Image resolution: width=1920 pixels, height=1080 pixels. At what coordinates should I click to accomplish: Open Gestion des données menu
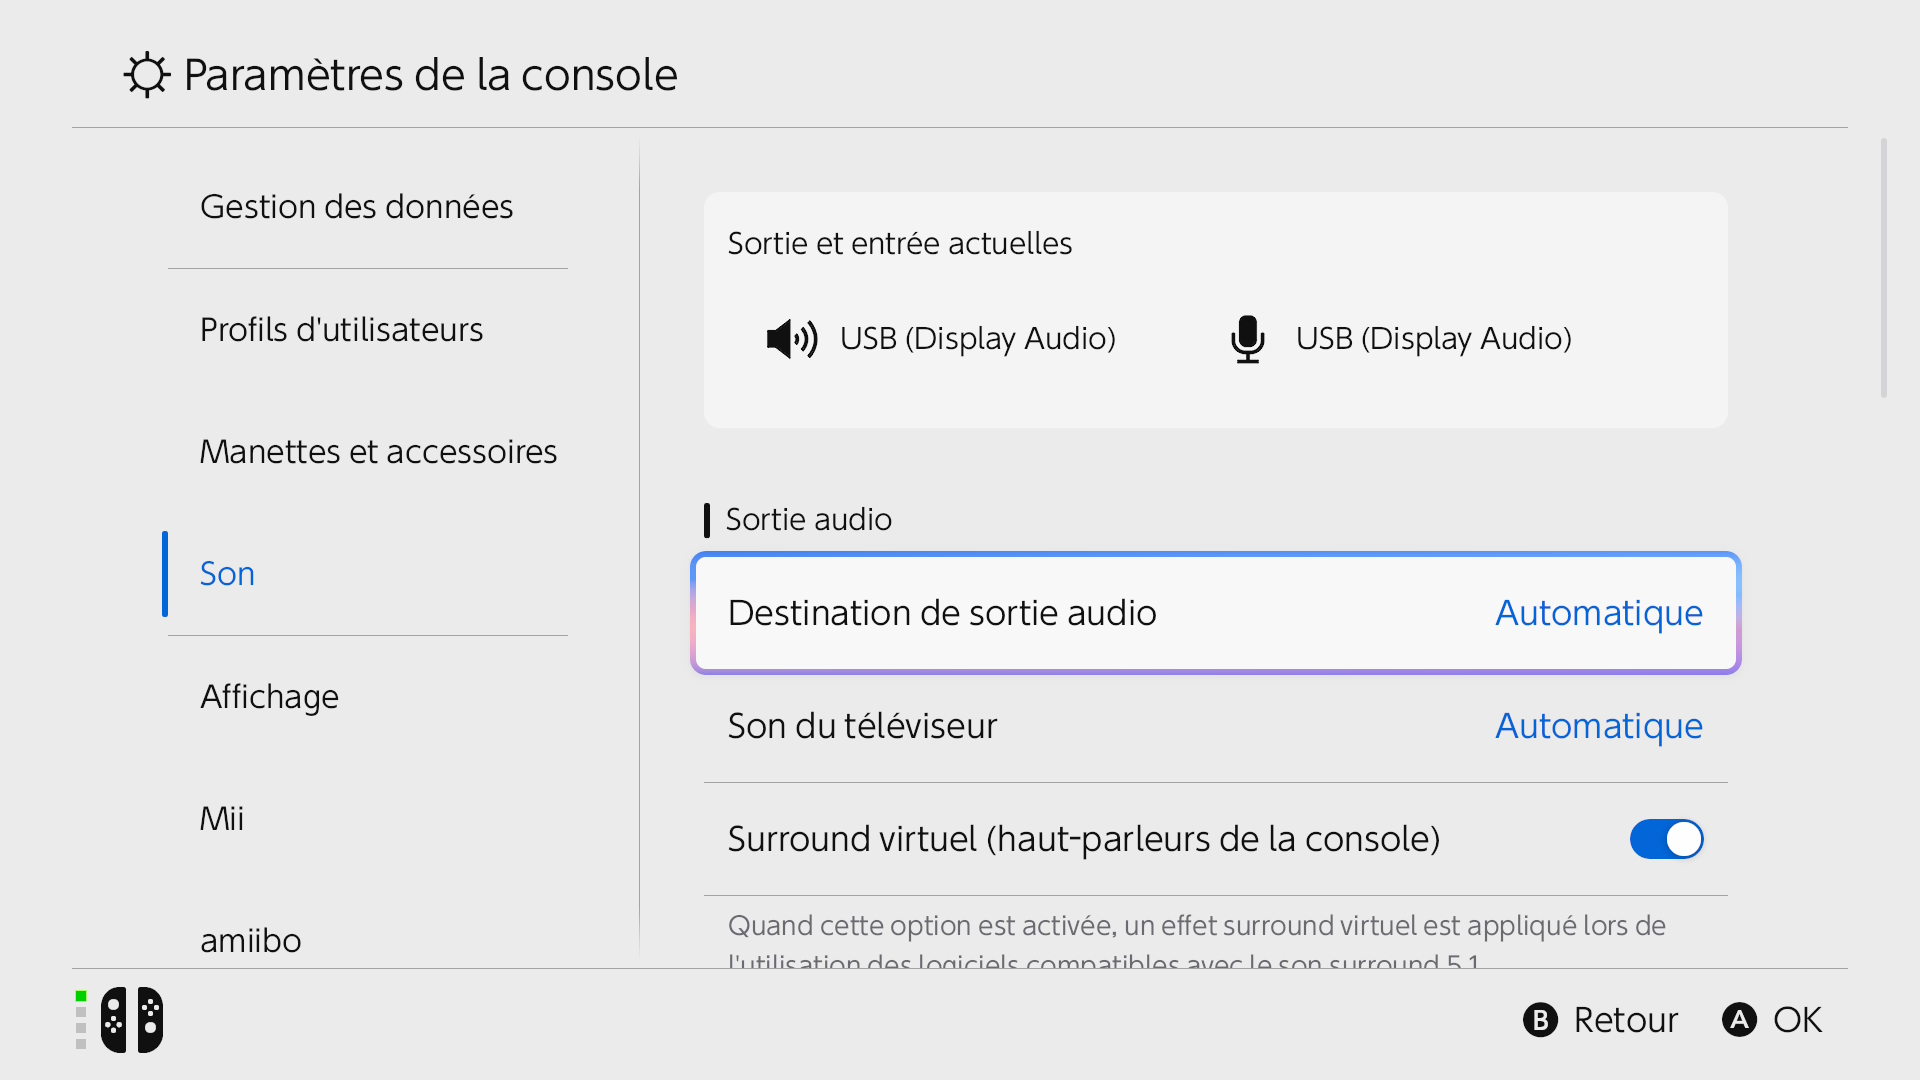pyautogui.click(x=356, y=207)
